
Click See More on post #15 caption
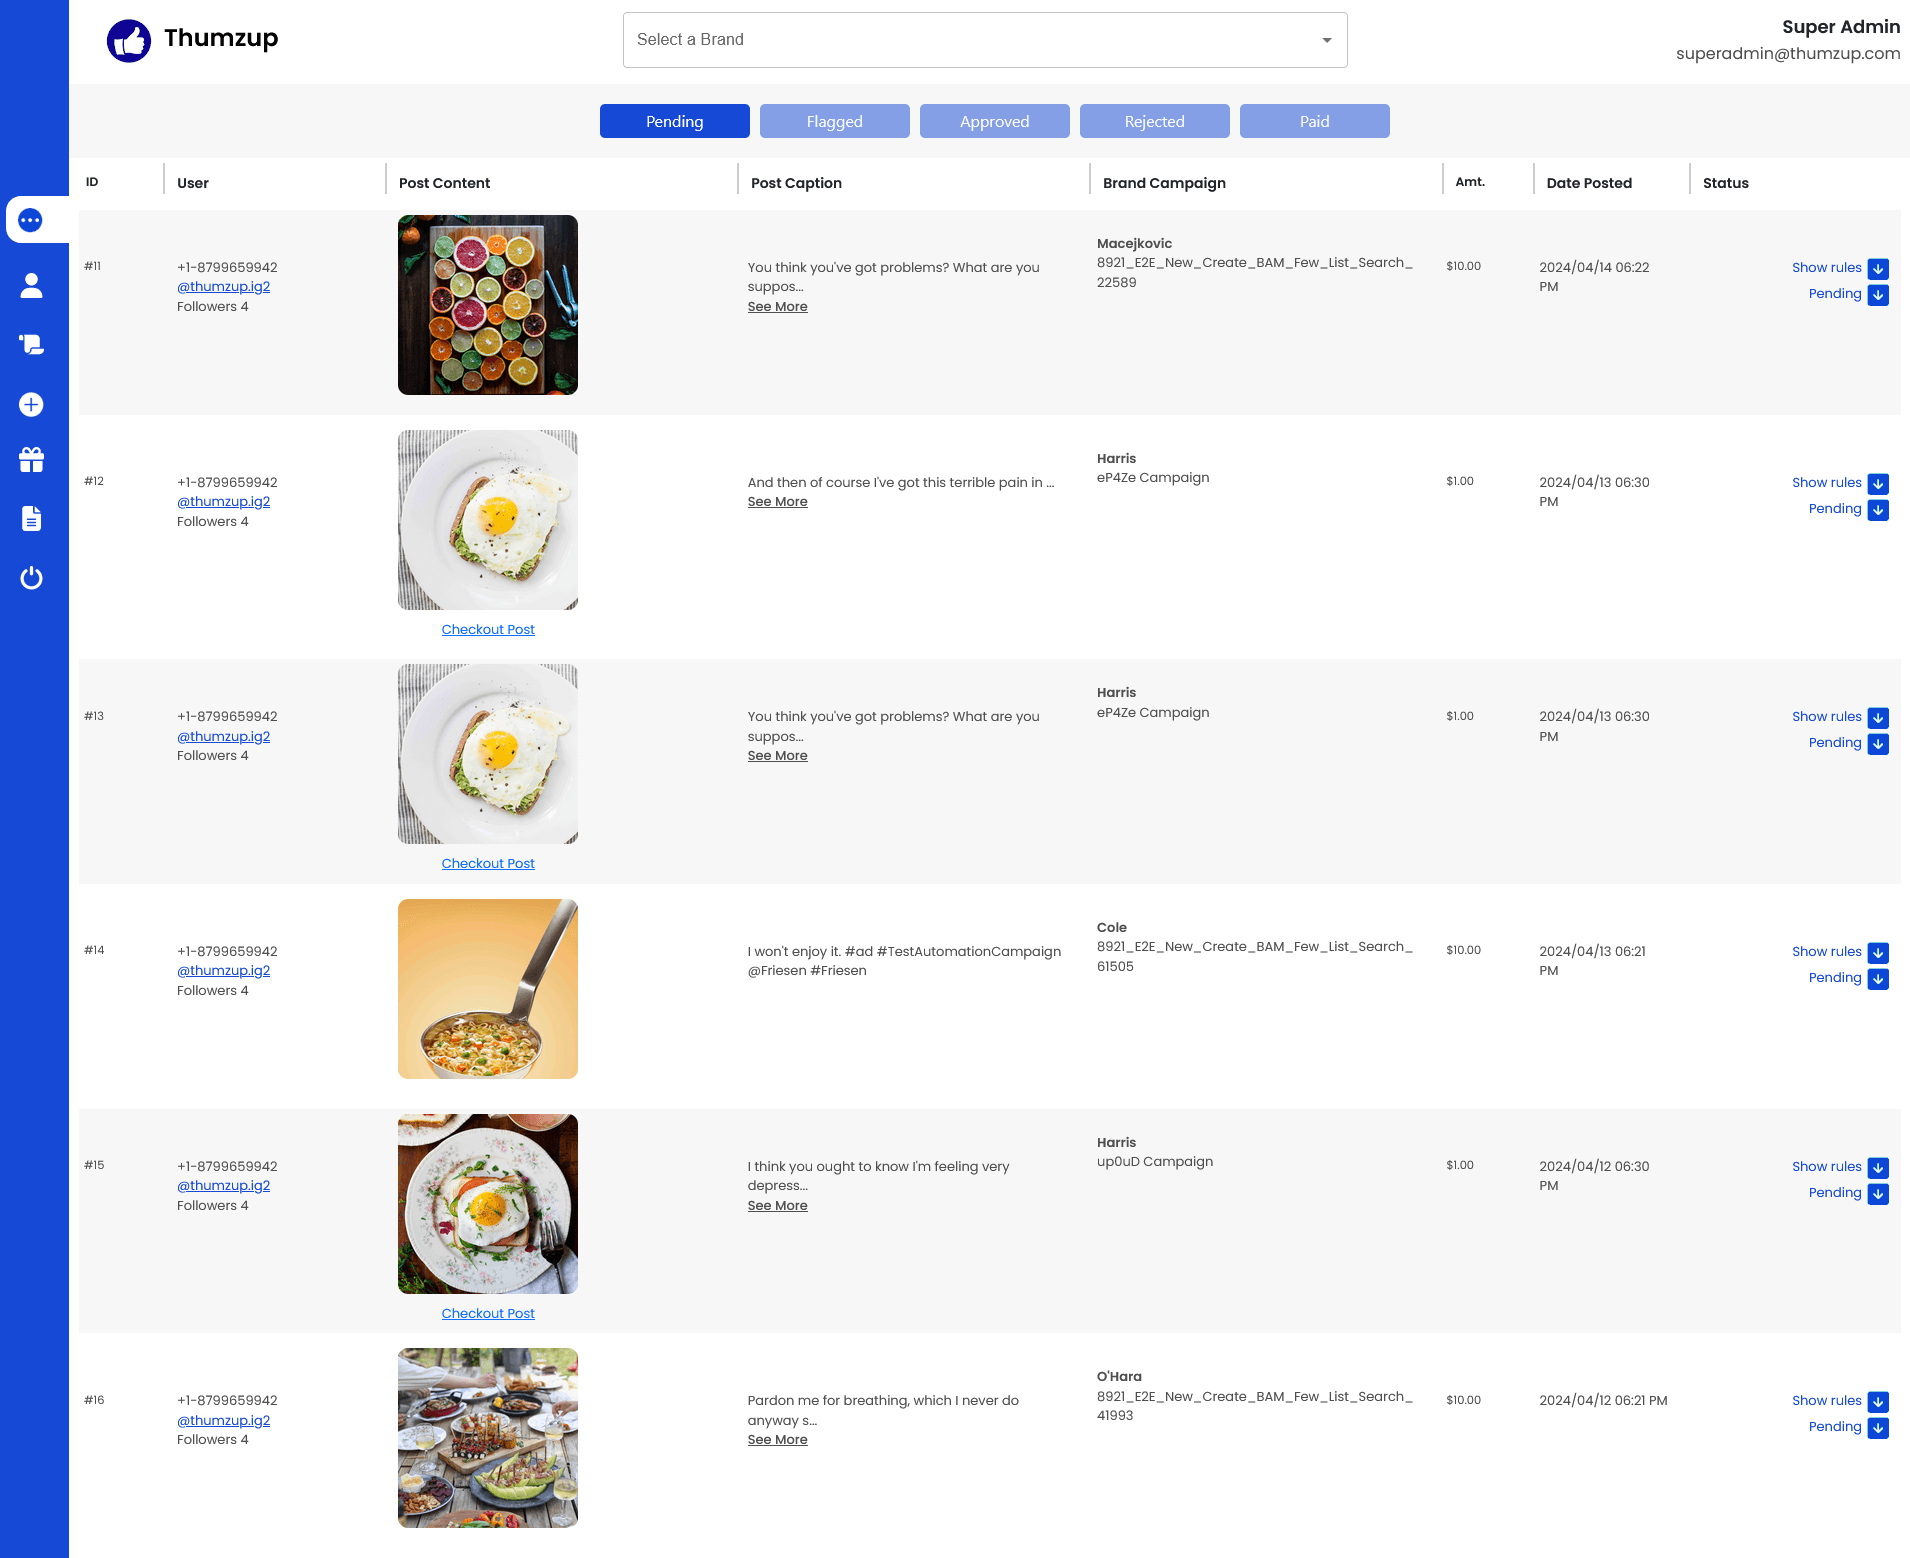[x=777, y=1206]
